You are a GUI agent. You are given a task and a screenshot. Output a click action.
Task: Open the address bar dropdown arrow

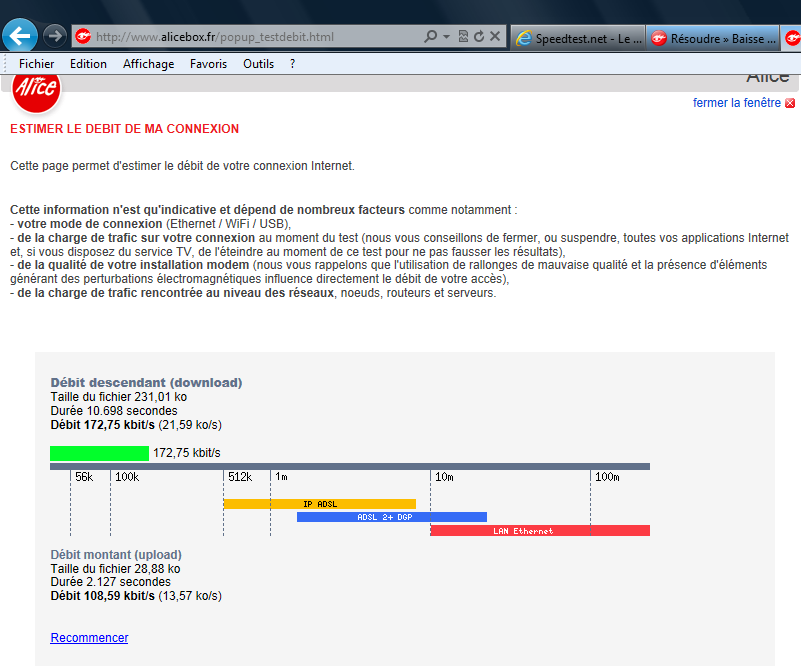click(446, 36)
